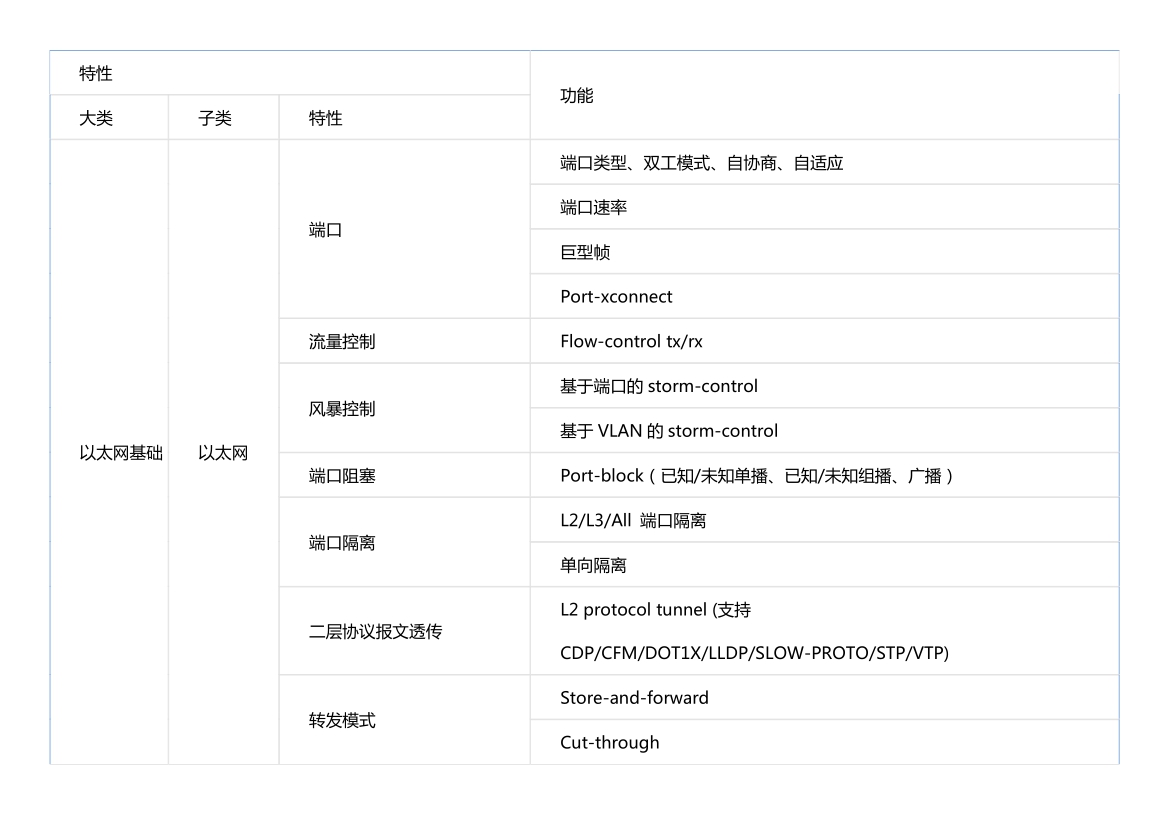Click the CDP/CFM/DOT1X/LLDP protocol list line
Image resolution: width=1170 pixels, height=827 pixels.
click(754, 653)
